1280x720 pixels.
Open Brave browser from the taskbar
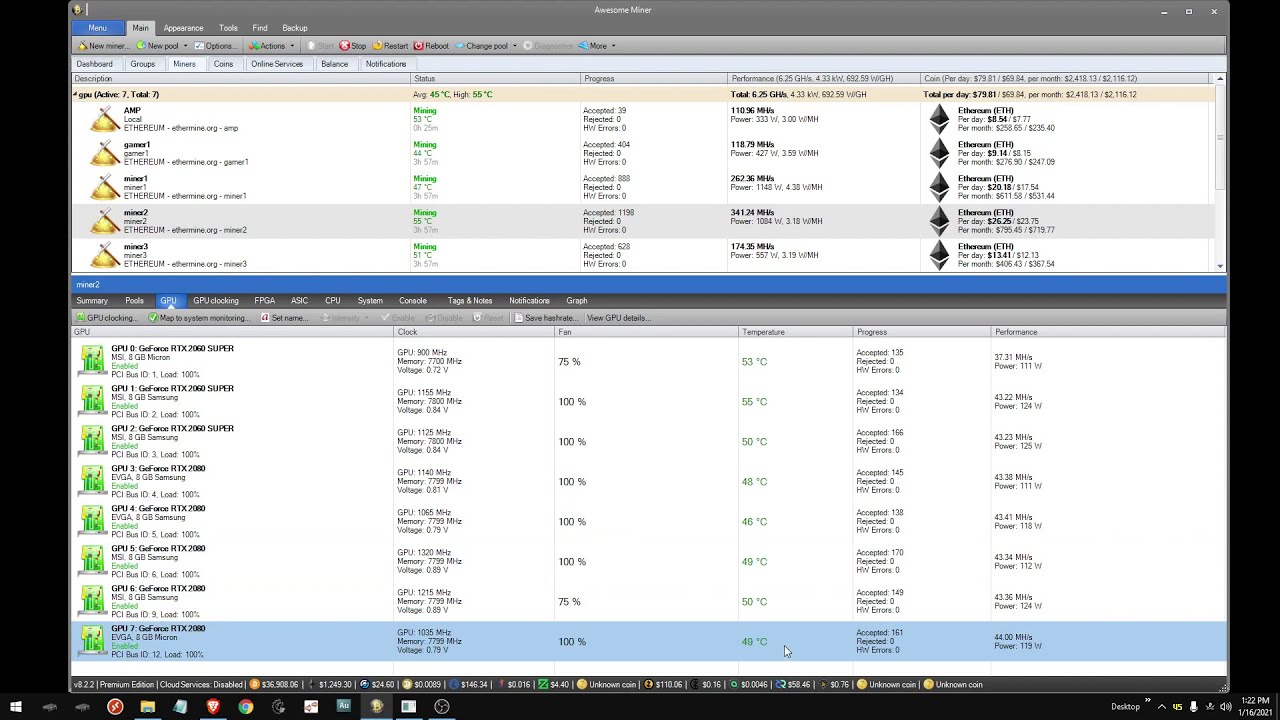tap(213, 706)
